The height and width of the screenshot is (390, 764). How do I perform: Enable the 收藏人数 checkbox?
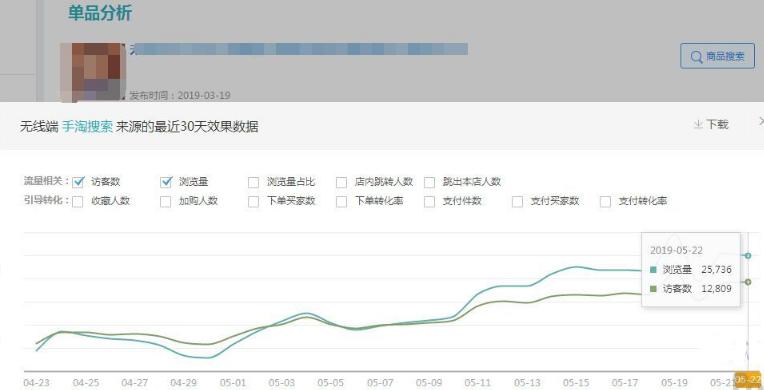point(77,201)
